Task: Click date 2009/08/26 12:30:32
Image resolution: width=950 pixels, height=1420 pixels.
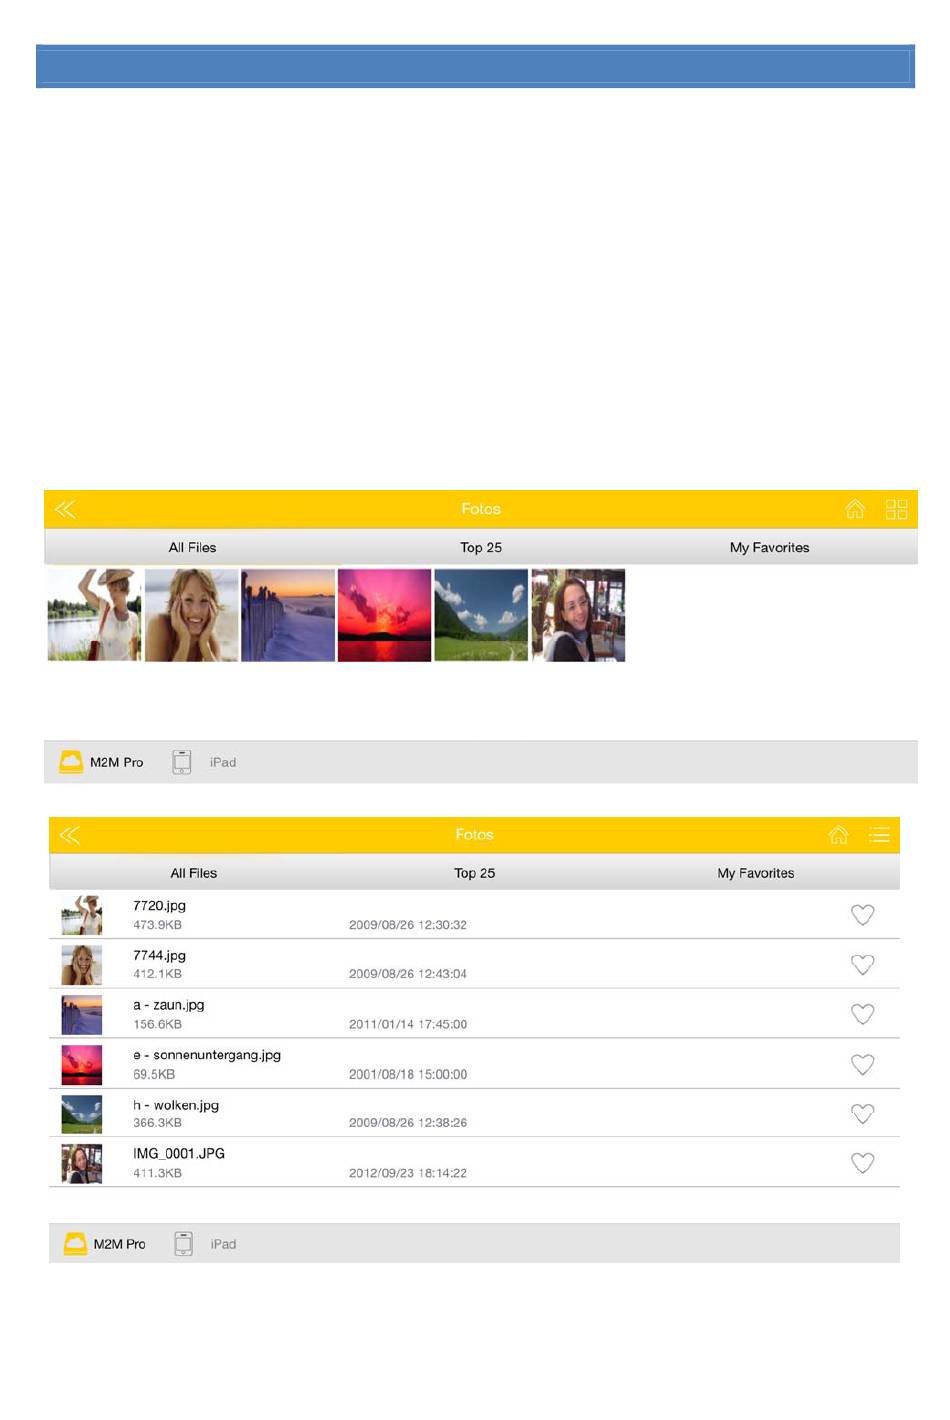Action: click(408, 925)
